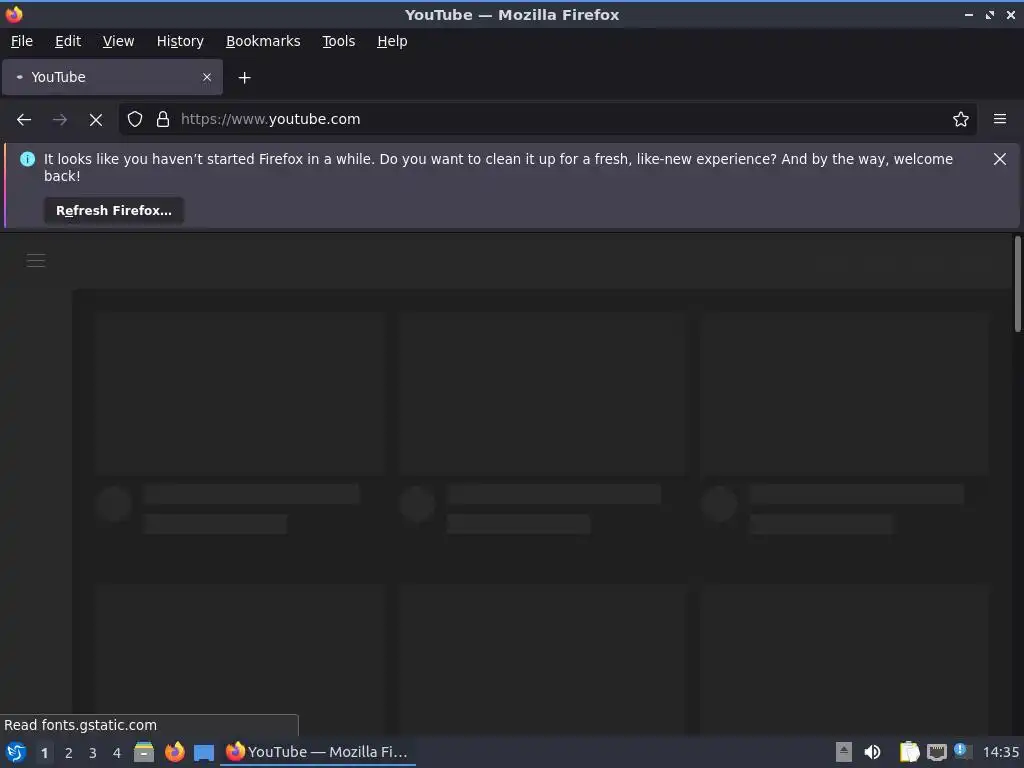Screen dimensions: 1024x768
Task: Open removable media tray icon
Action: pyautogui.click(x=844, y=752)
